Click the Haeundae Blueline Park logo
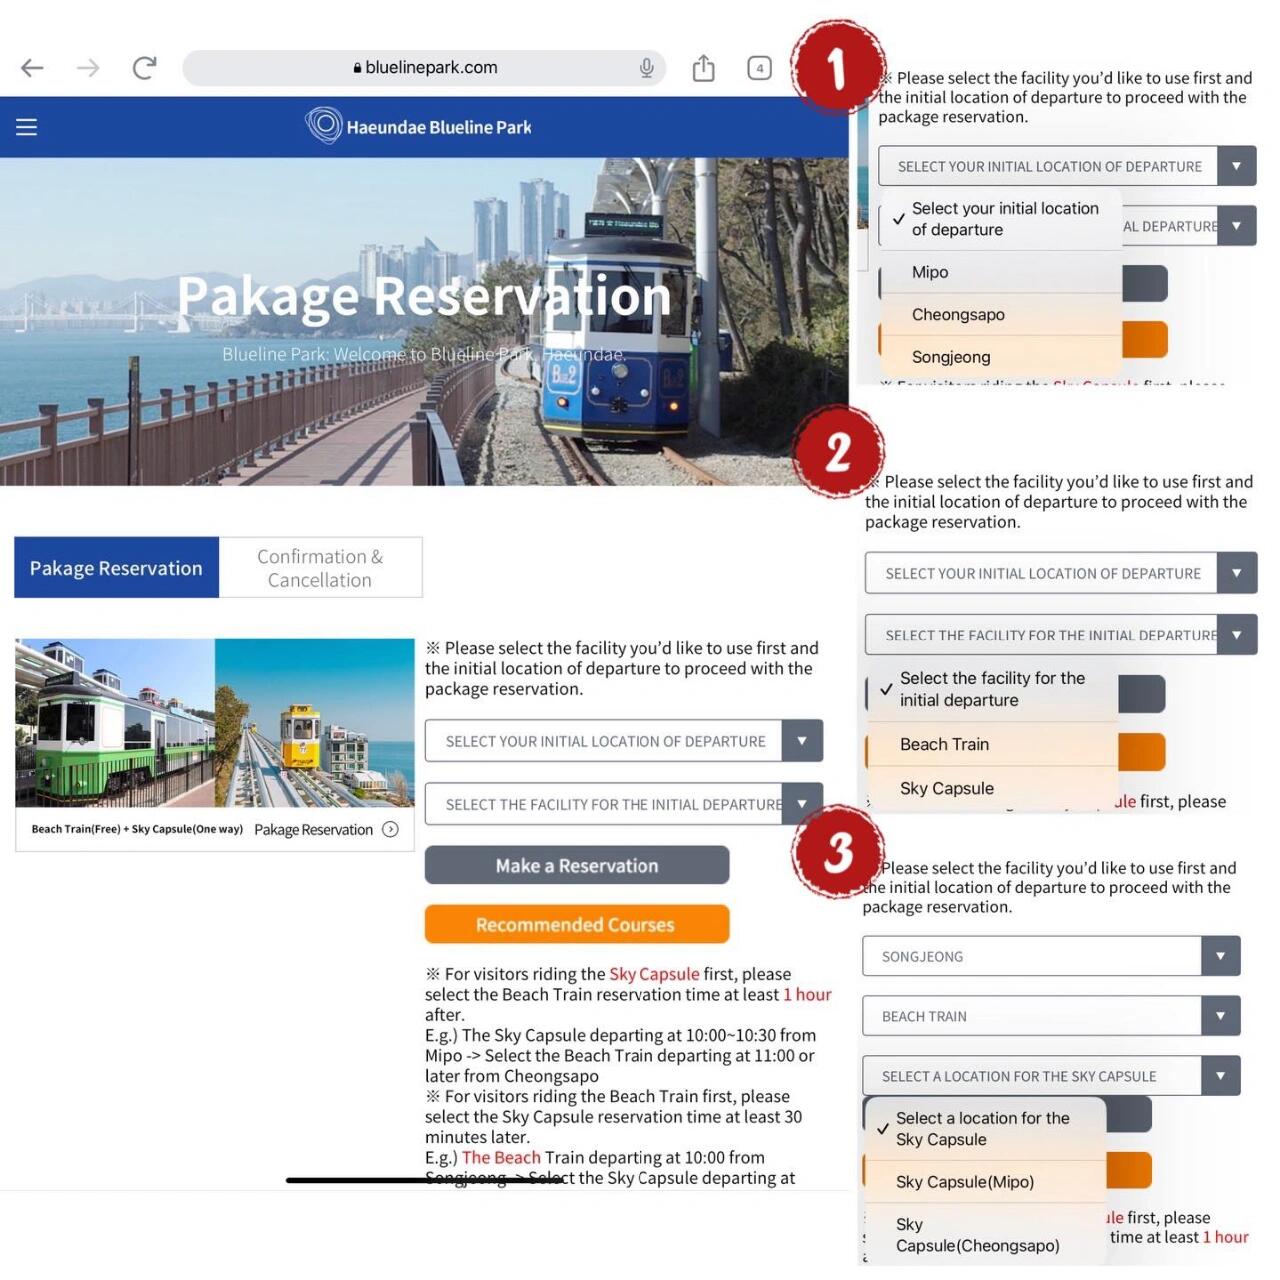This screenshot has width=1280, height=1280. click(418, 126)
